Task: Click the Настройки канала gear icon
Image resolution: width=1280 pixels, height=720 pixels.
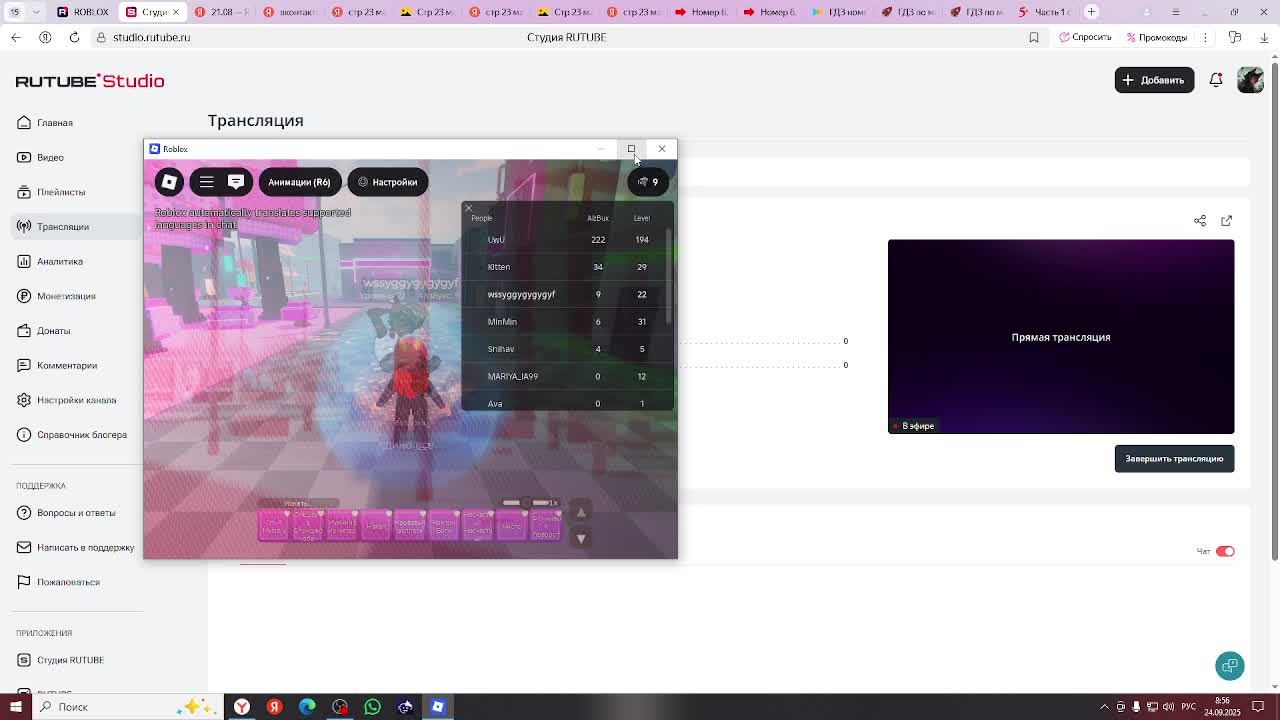Action: point(24,400)
